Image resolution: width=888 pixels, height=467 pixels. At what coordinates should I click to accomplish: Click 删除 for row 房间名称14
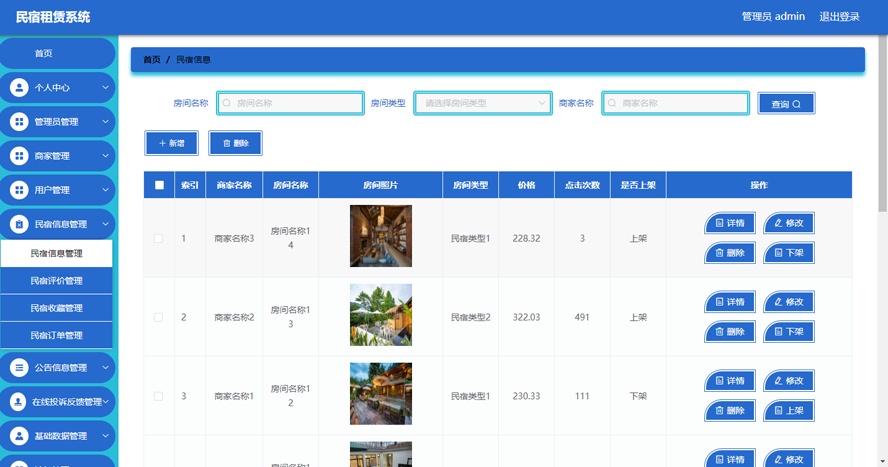coord(729,252)
